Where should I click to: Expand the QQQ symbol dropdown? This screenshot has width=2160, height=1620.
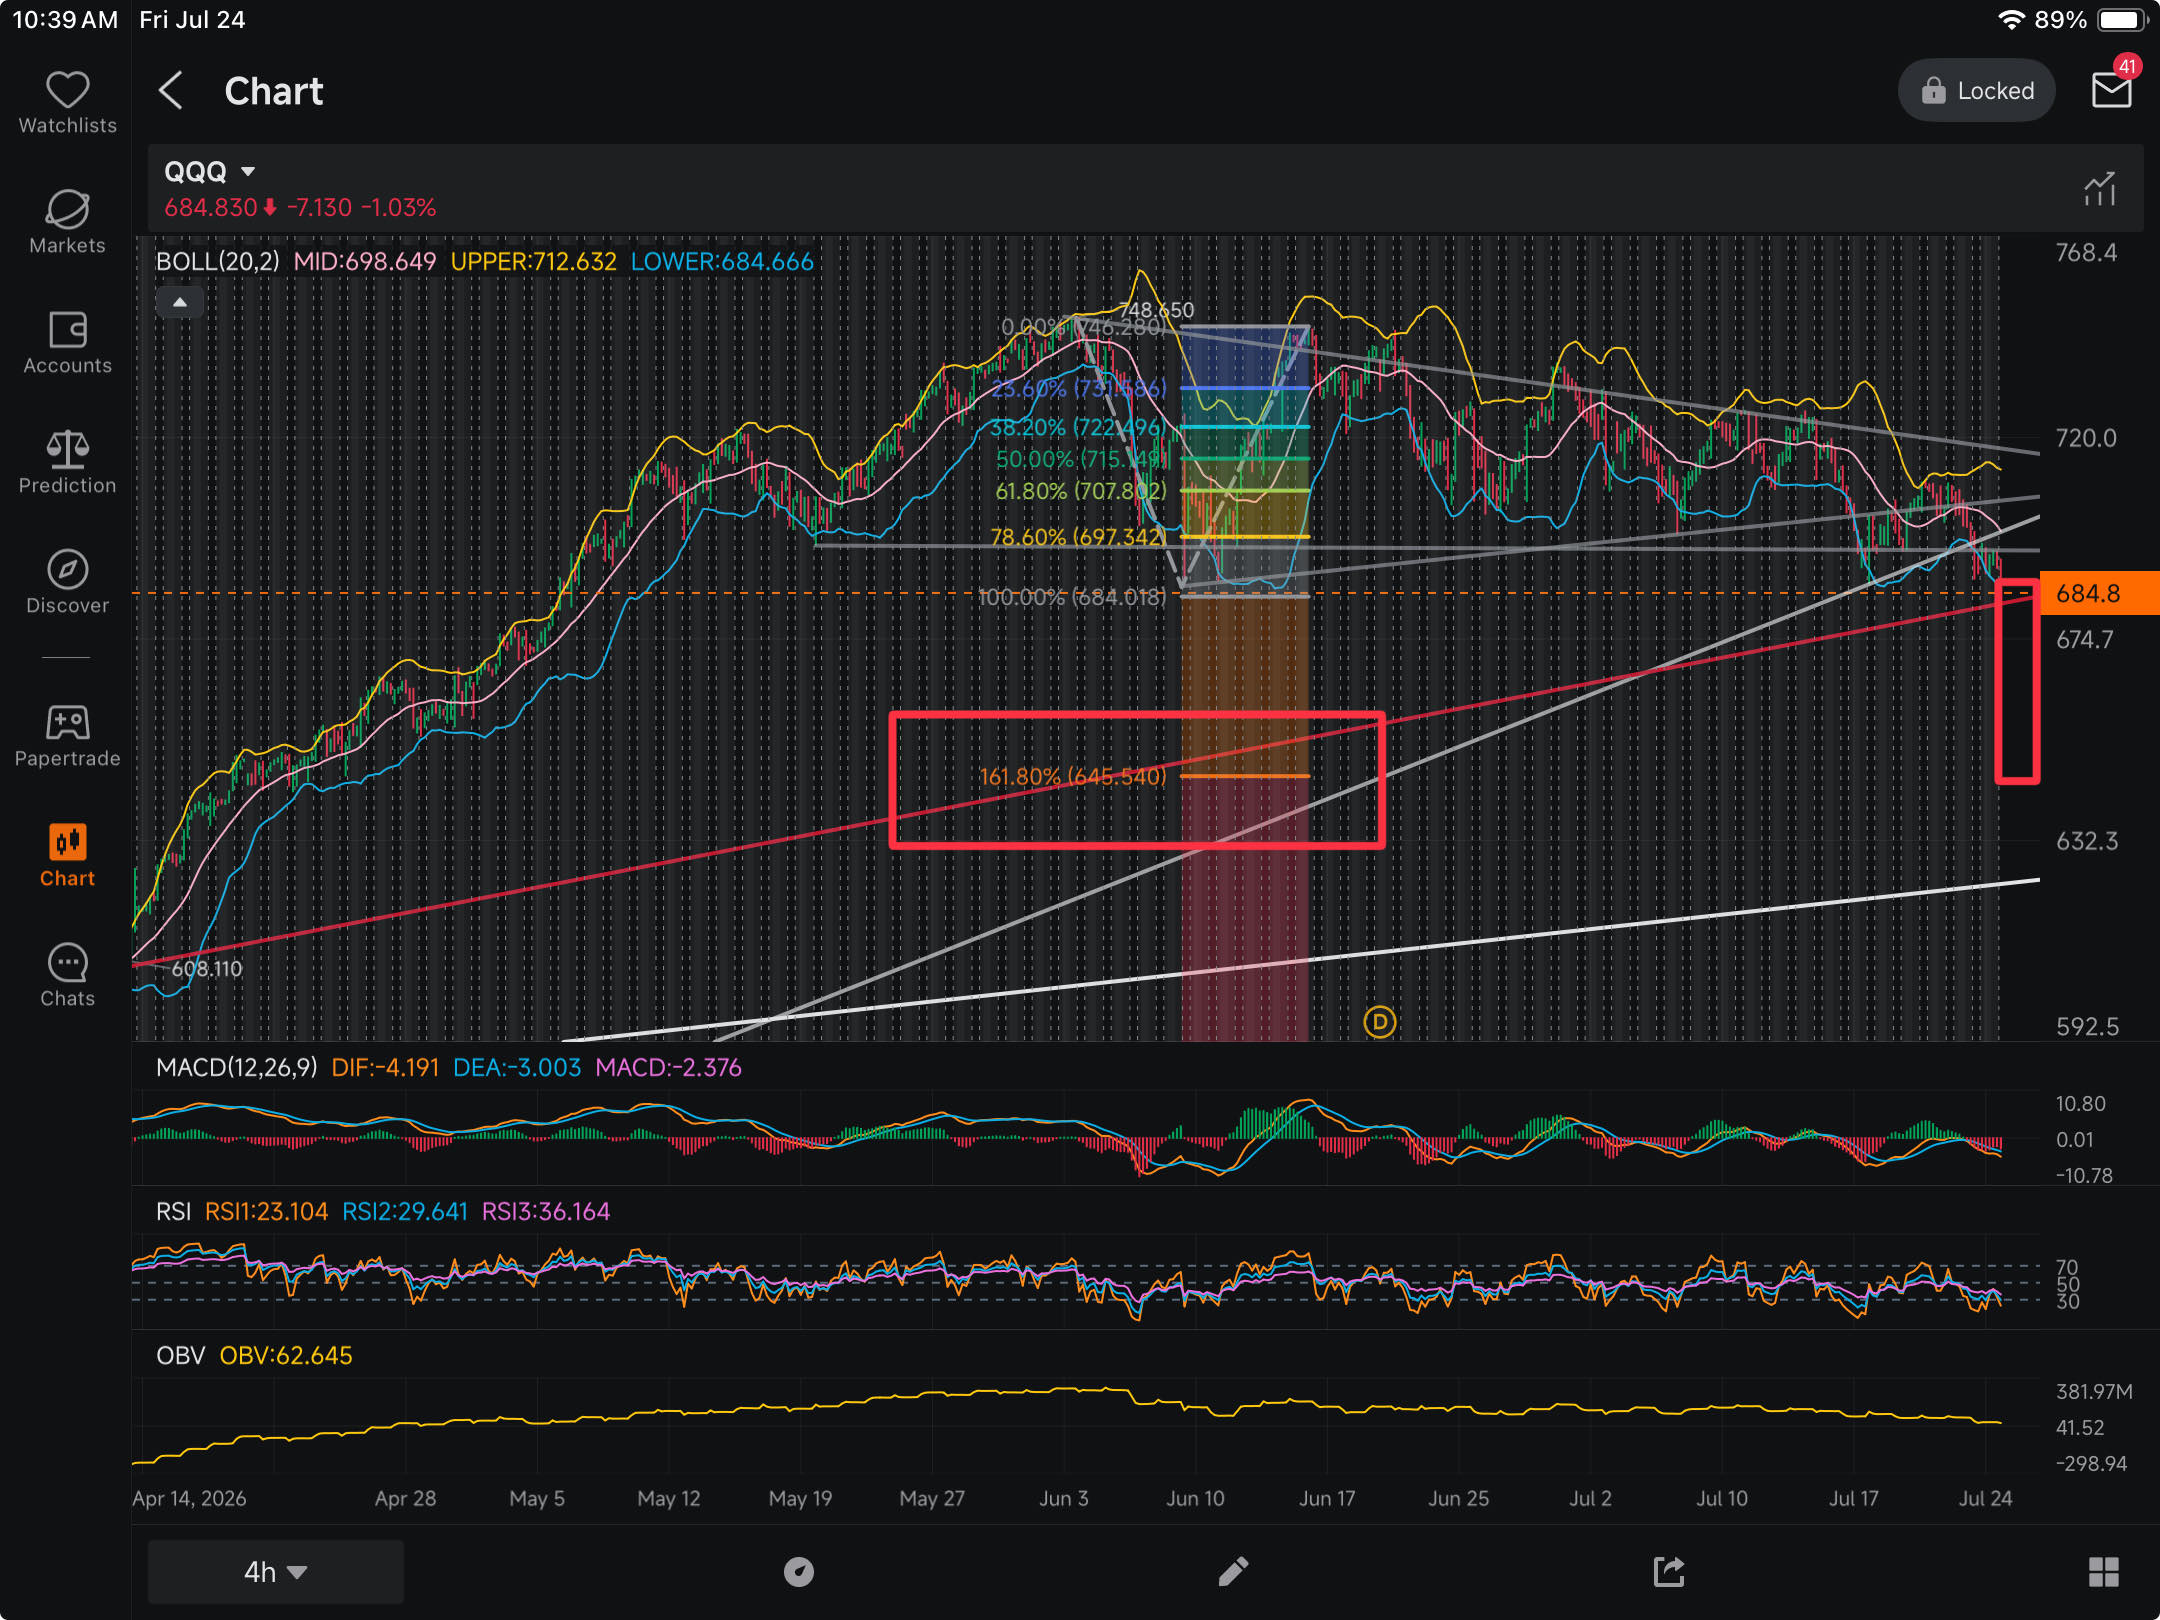(248, 172)
